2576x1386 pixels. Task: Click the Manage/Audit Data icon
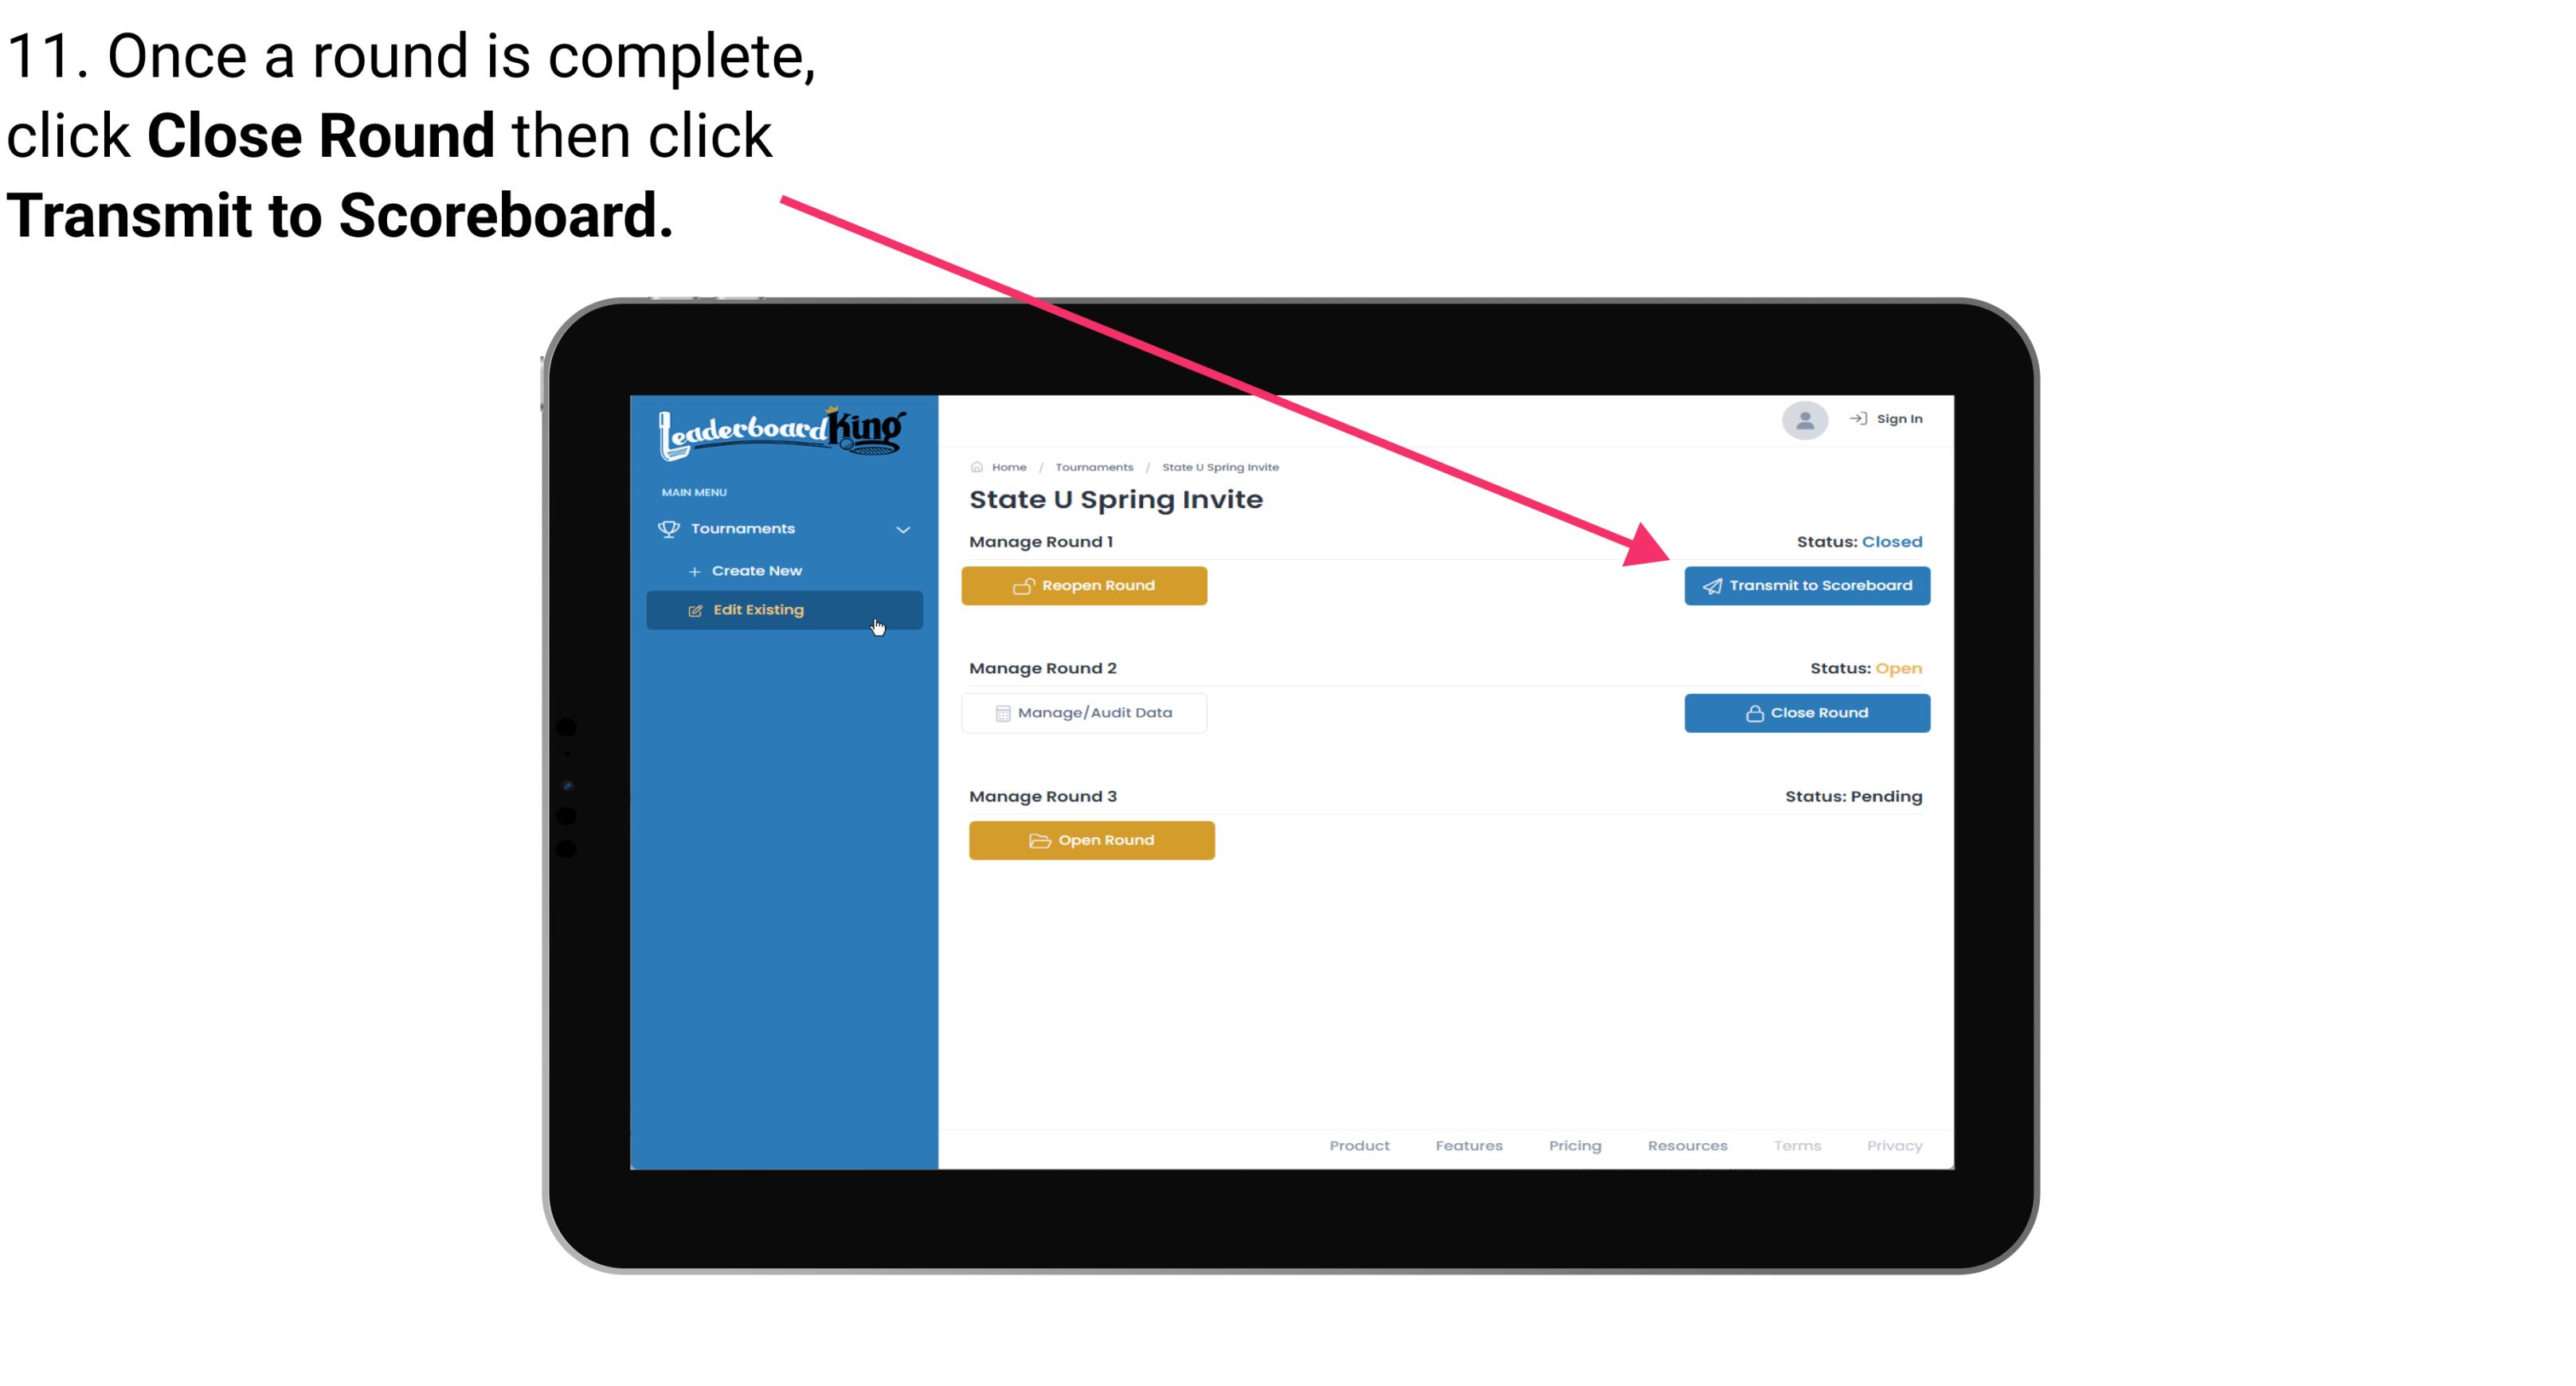[x=1000, y=712]
